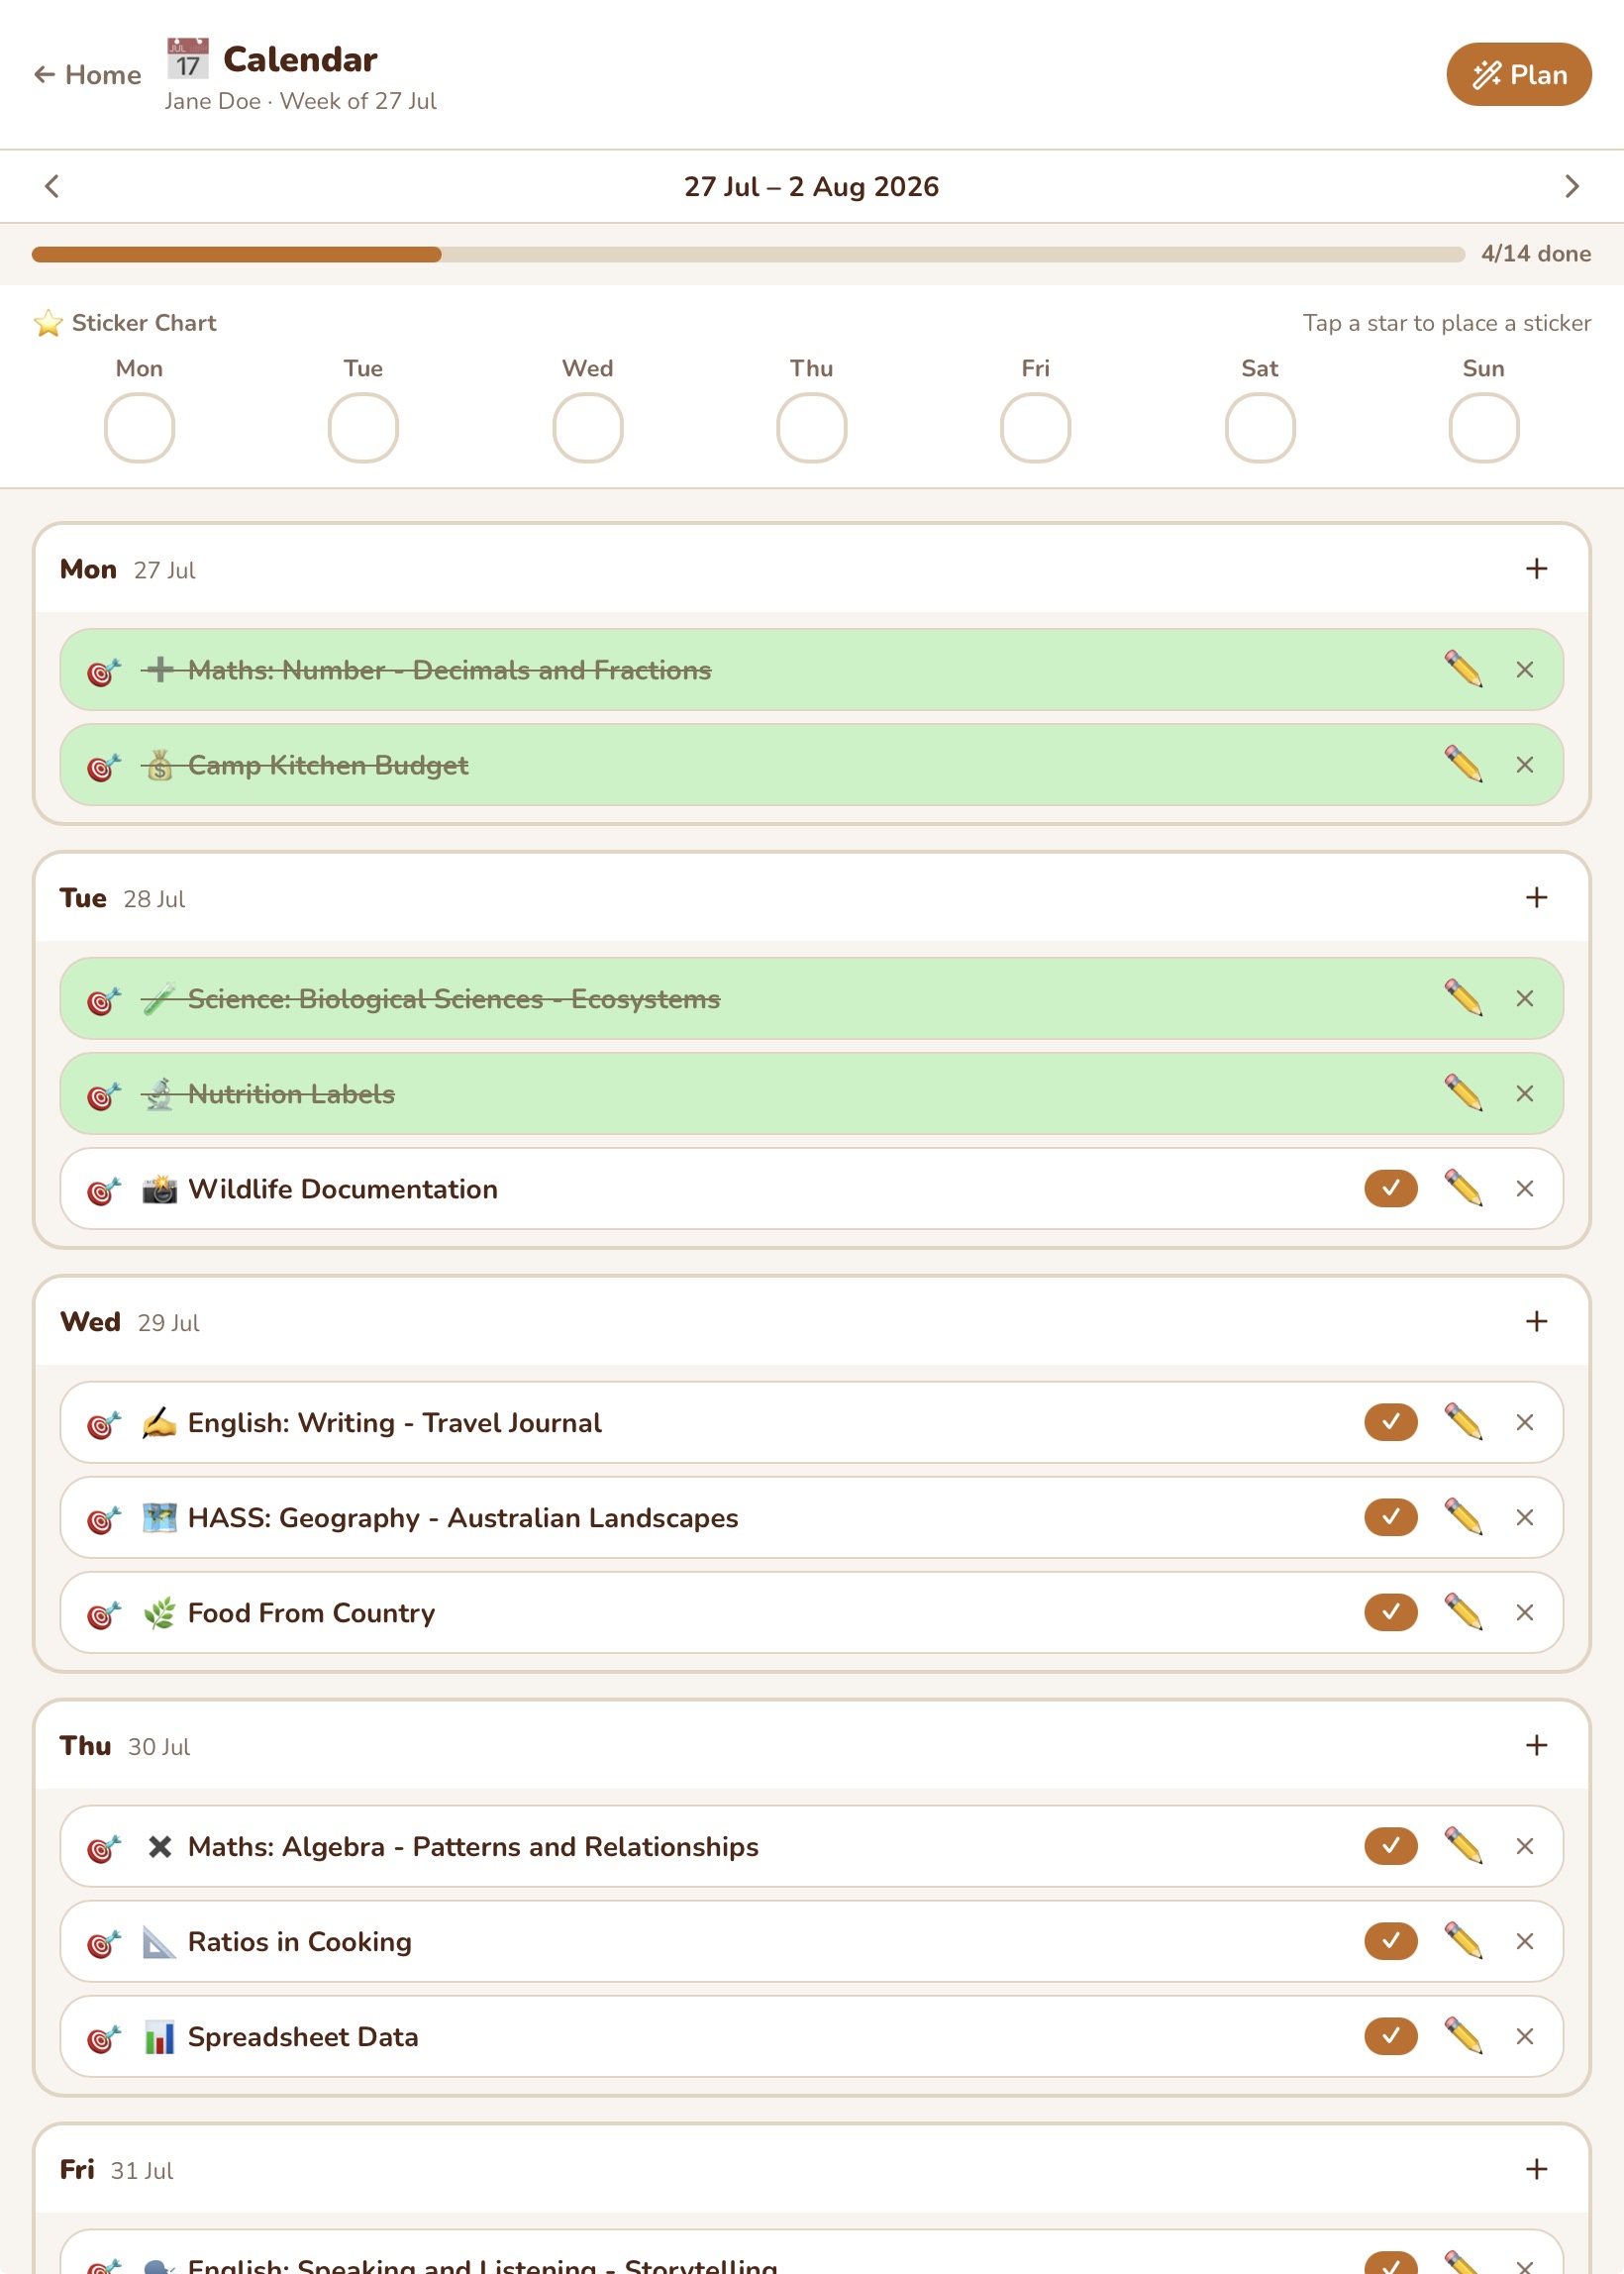Mark Wildlife Documentation as done
The image size is (1624, 2274).
click(1390, 1188)
